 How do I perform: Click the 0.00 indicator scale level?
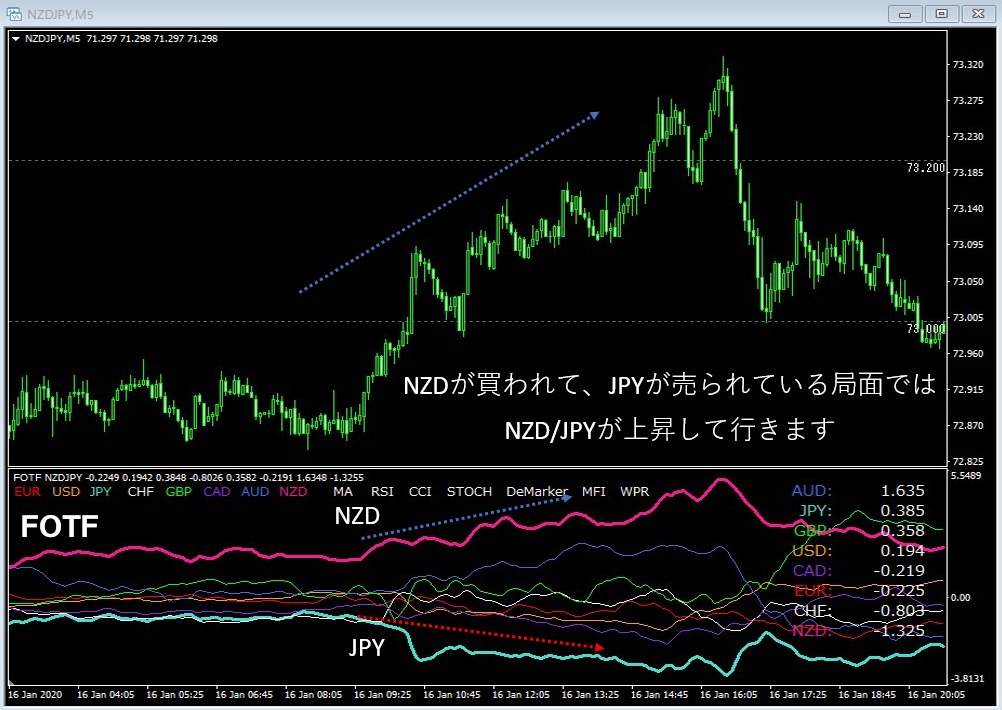(x=960, y=598)
